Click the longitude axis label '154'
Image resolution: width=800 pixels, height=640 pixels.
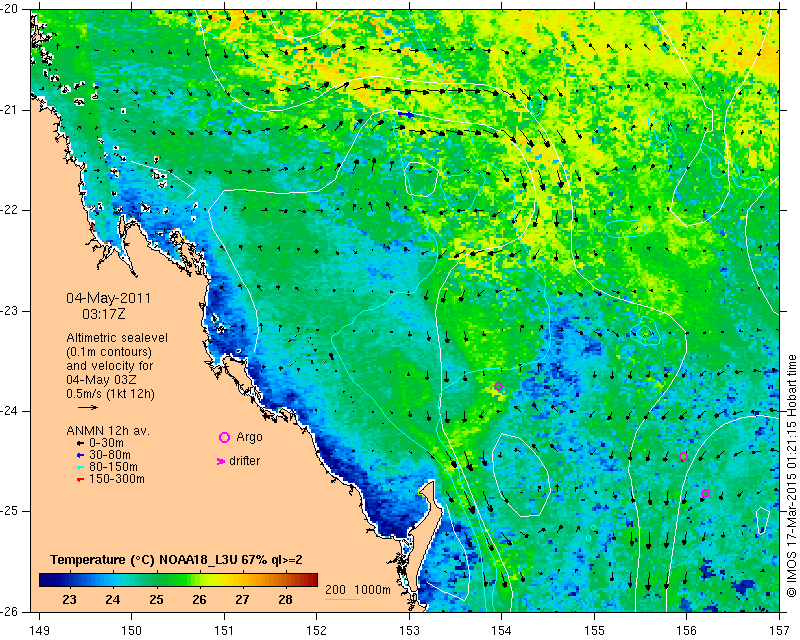502,631
